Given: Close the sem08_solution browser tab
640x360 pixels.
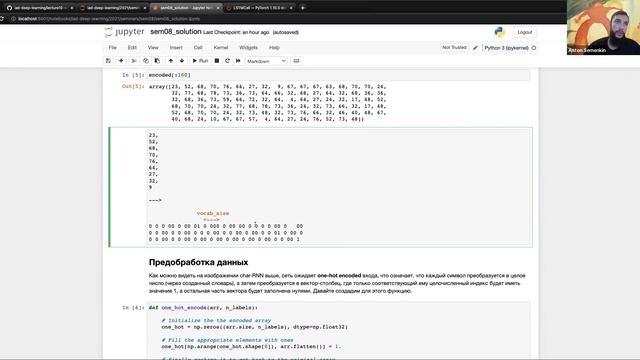Looking at the screenshot, I should click(218, 8).
